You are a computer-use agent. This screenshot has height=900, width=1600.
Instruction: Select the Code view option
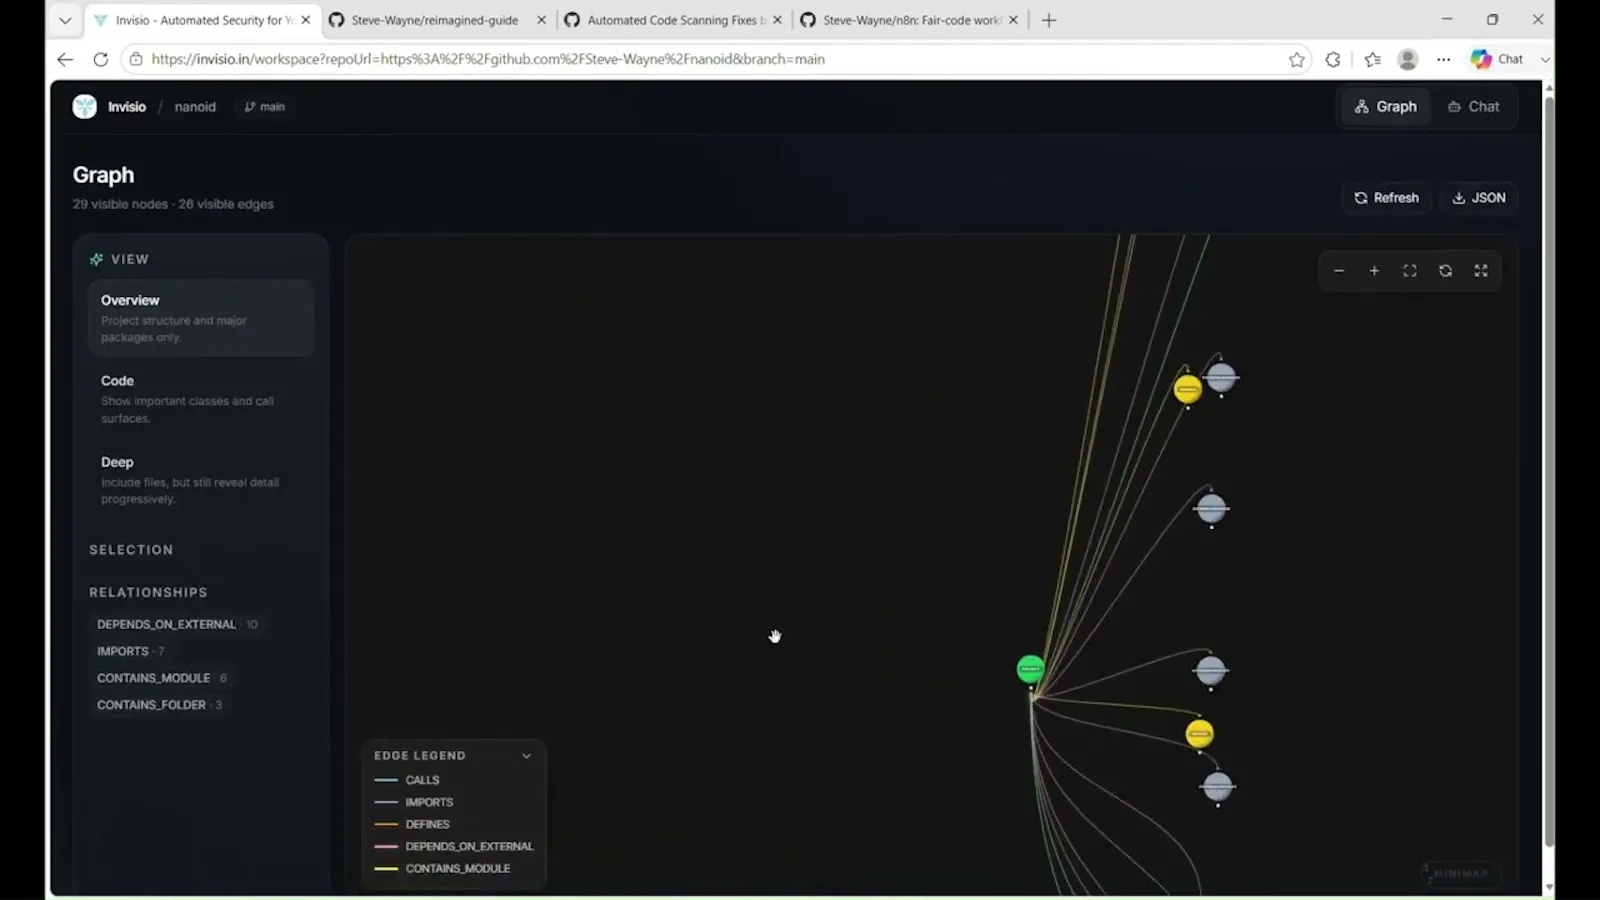[x=201, y=399]
